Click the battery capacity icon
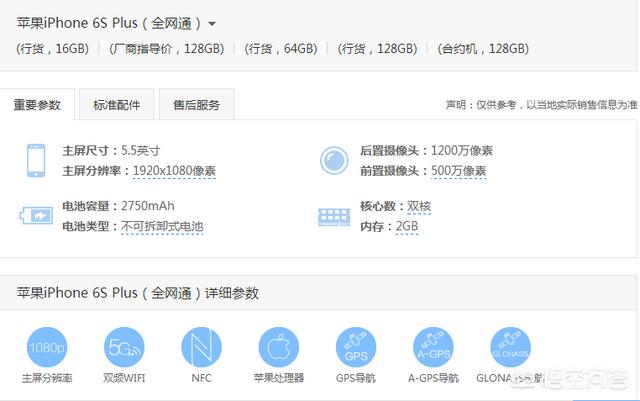640x401 pixels. [x=36, y=216]
